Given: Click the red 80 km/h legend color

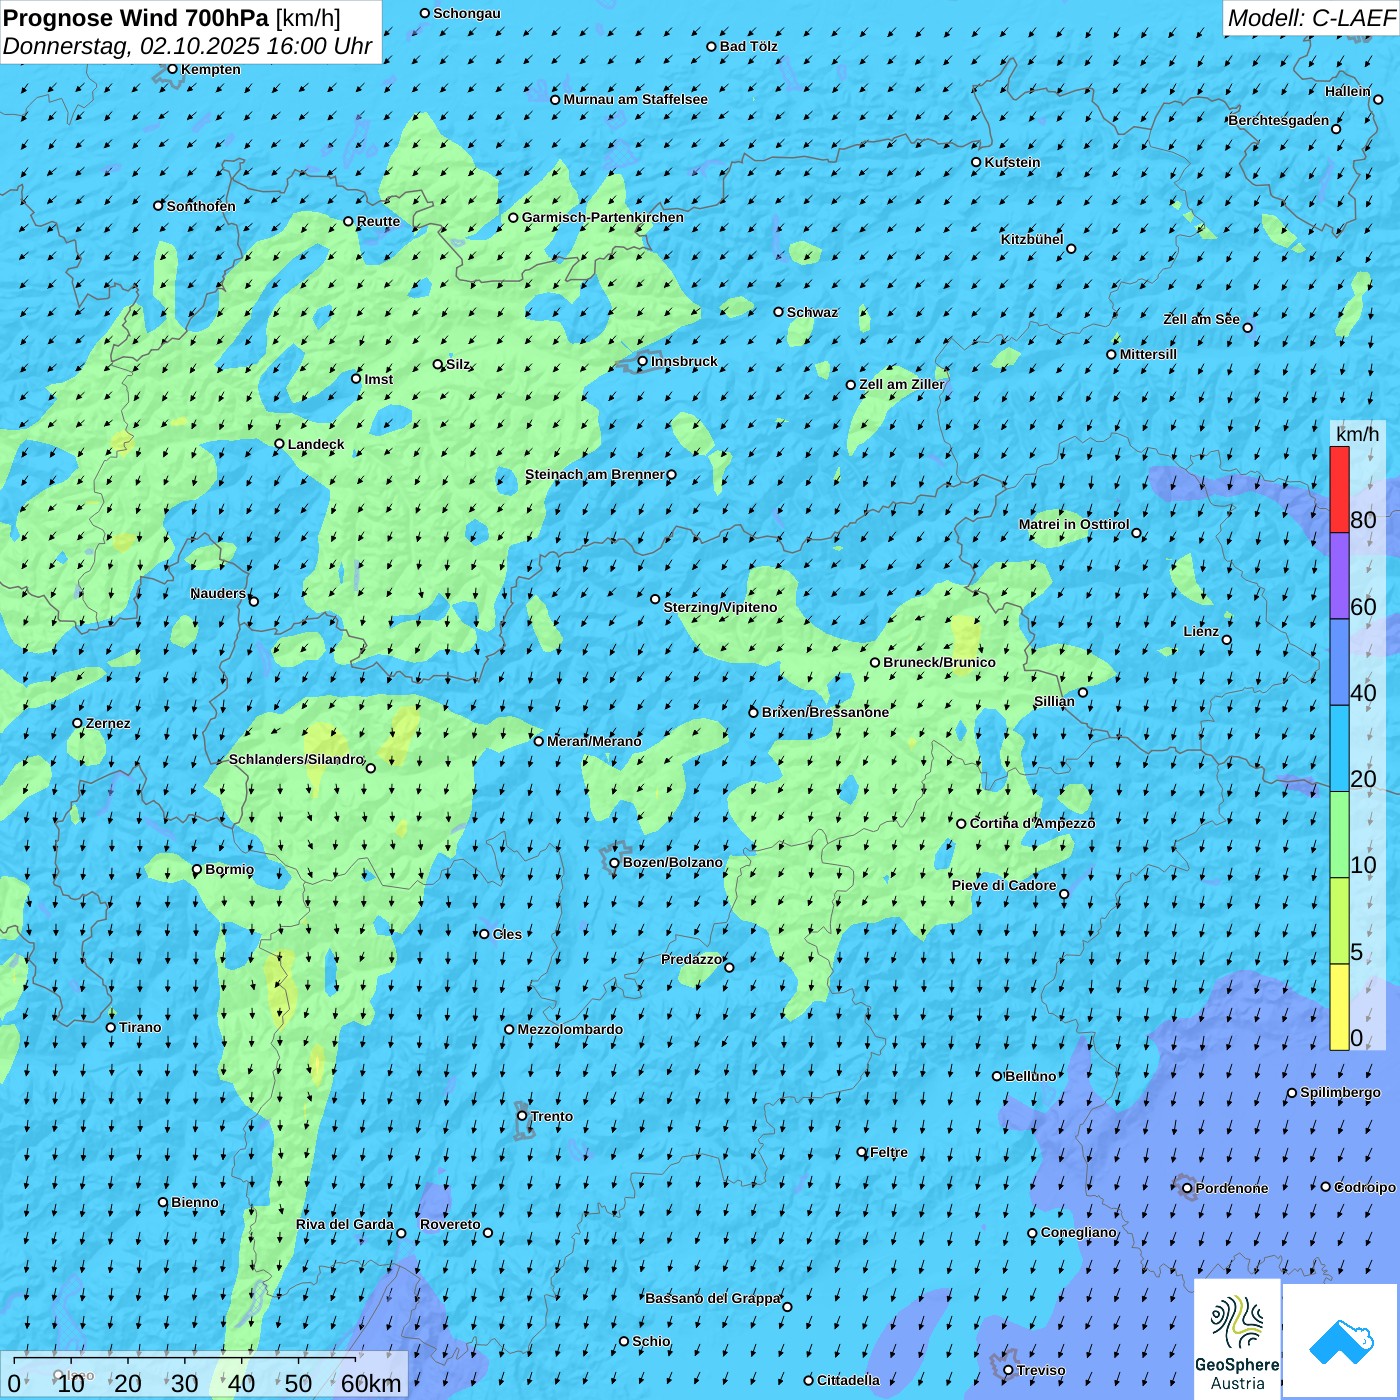Looking at the screenshot, I should pos(1339,489).
